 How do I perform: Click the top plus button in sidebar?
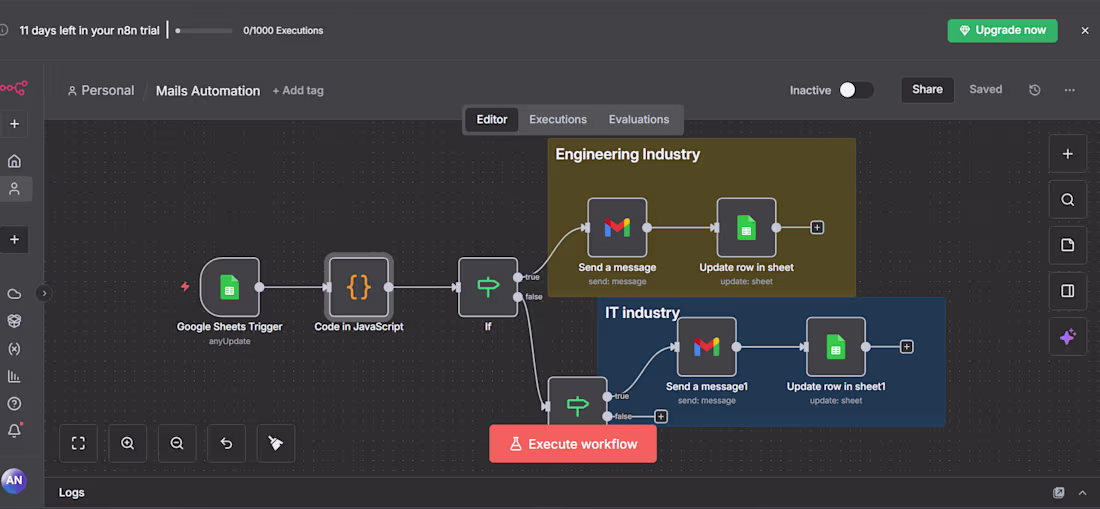[14, 124]
